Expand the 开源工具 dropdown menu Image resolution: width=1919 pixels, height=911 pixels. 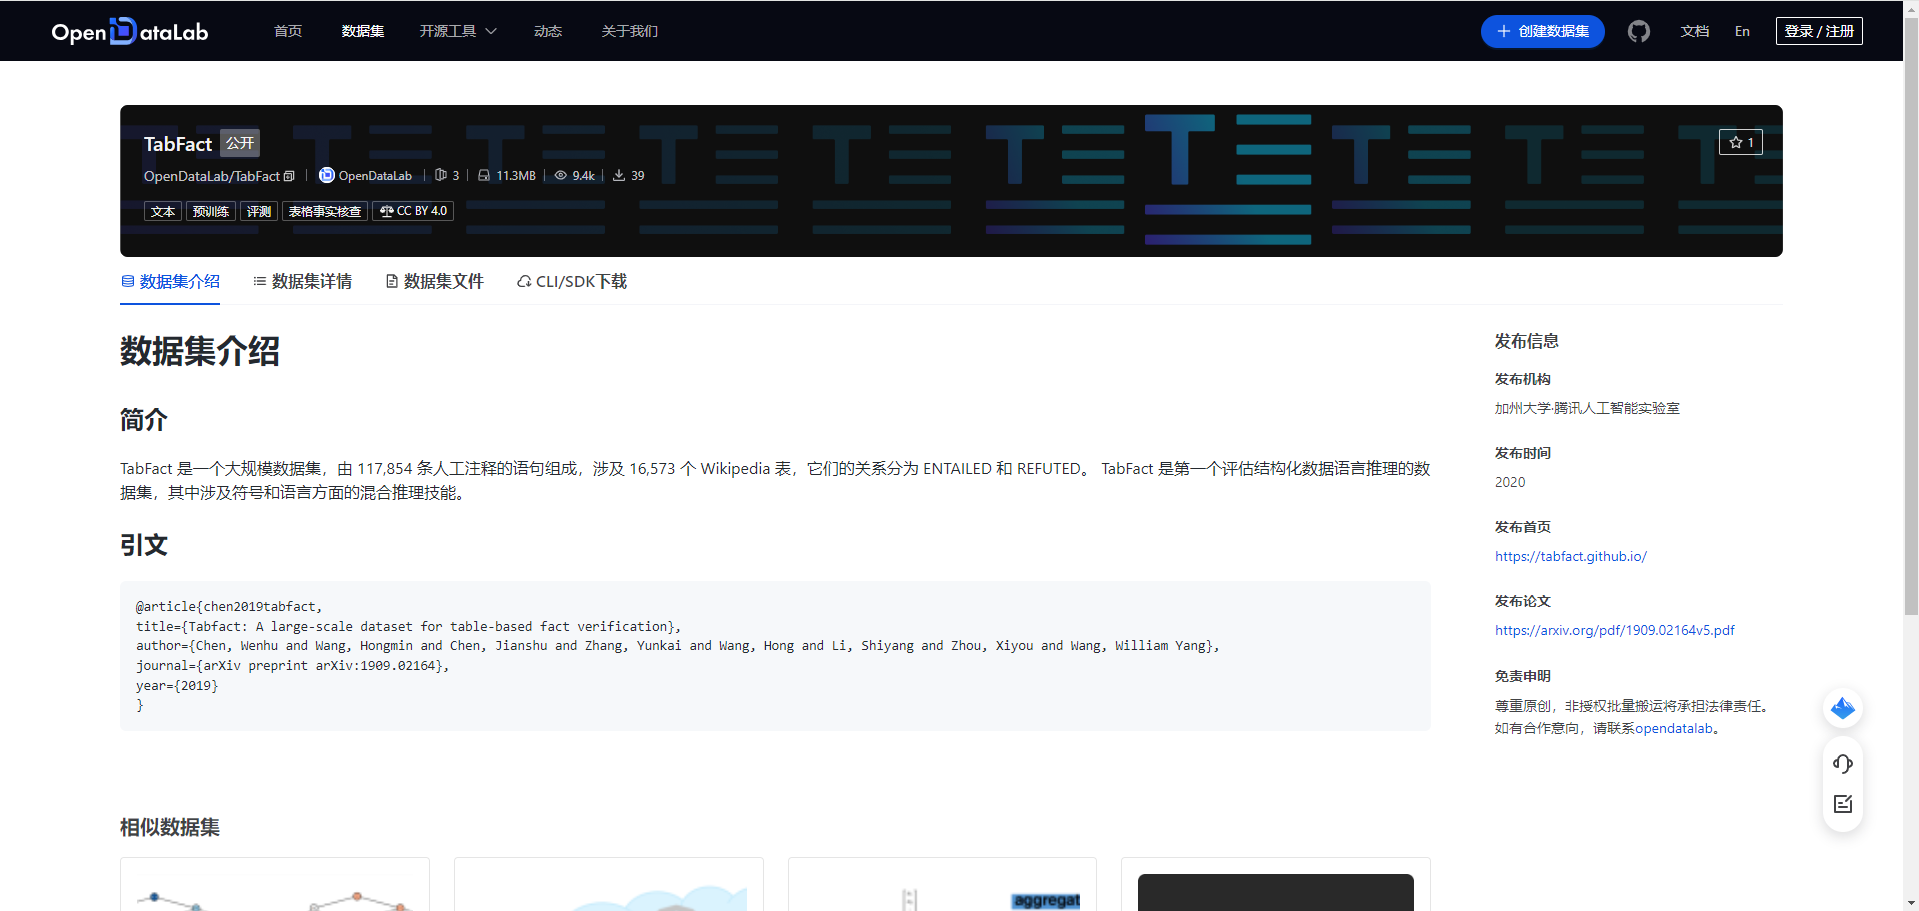click(458, 31)
